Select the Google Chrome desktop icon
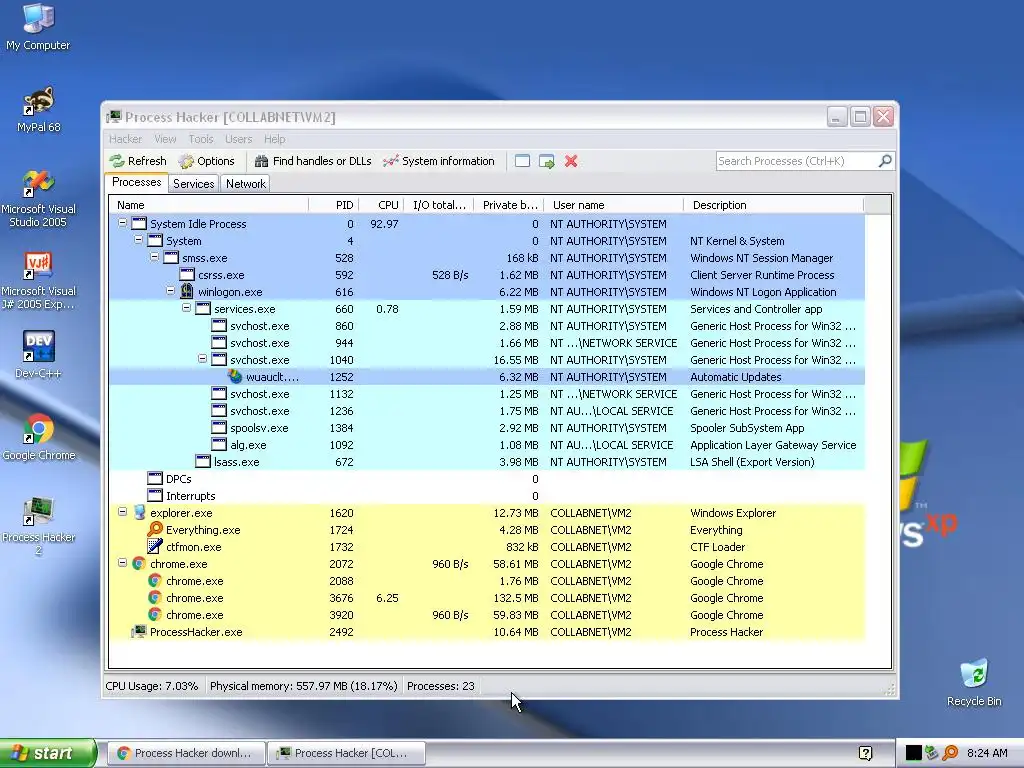Image resolution: width=1024 pixels, height=768 pixels. pyautogui.click(x=38, y=437)
